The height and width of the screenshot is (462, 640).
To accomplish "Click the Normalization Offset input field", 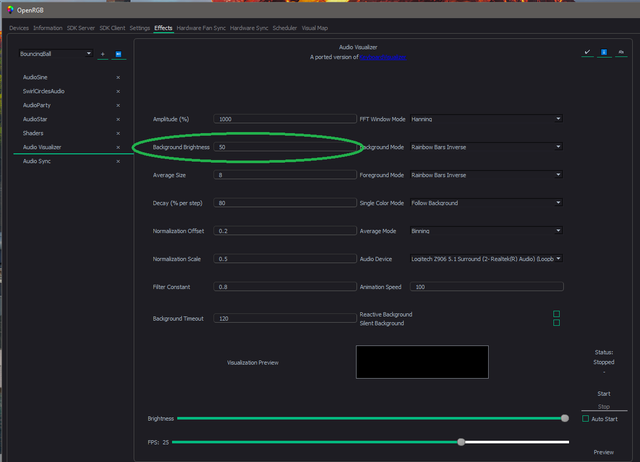I will [x=285, y=231].
